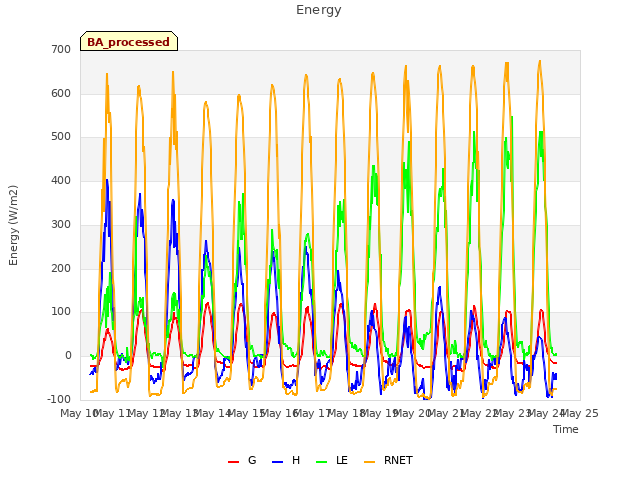Click the x-axis title 'Time'
This screenshot has width=640, height=480.
(x=566, y=429)
